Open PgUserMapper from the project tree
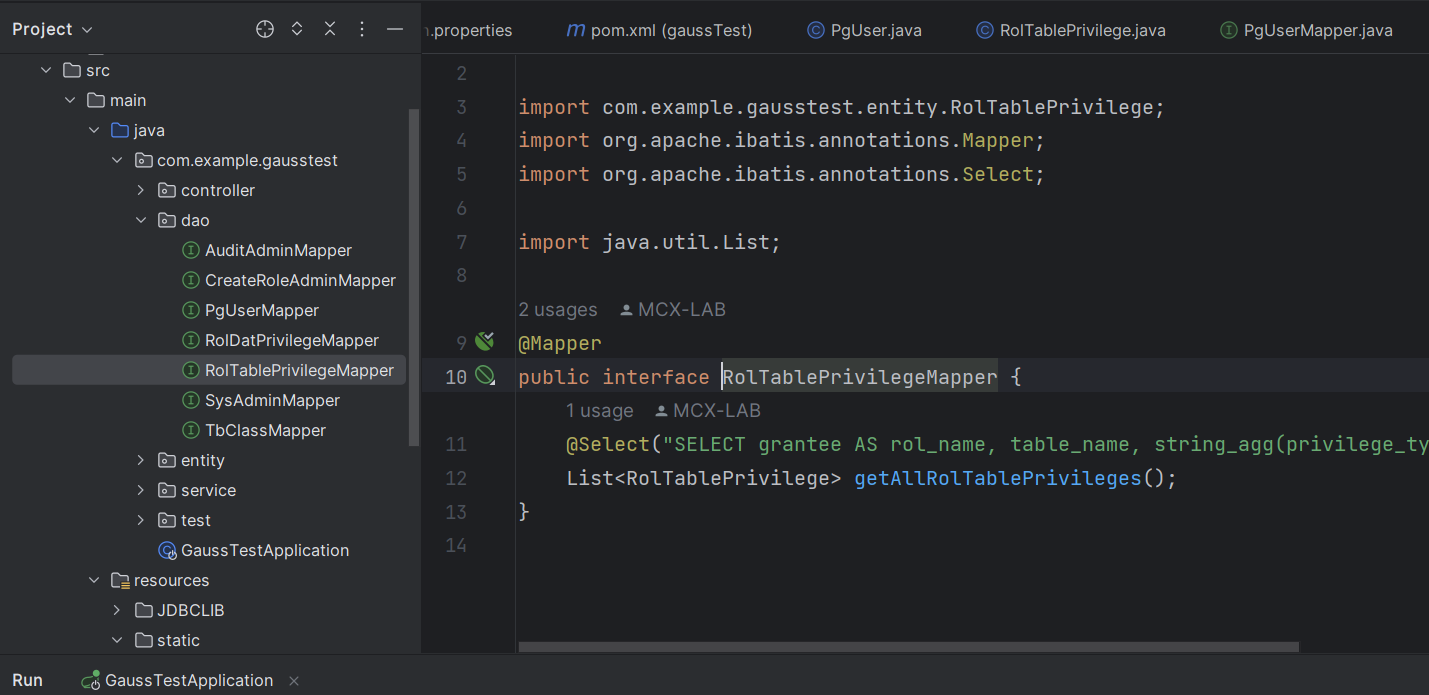This screenshot has height=695, width=1429. point(262,310)
